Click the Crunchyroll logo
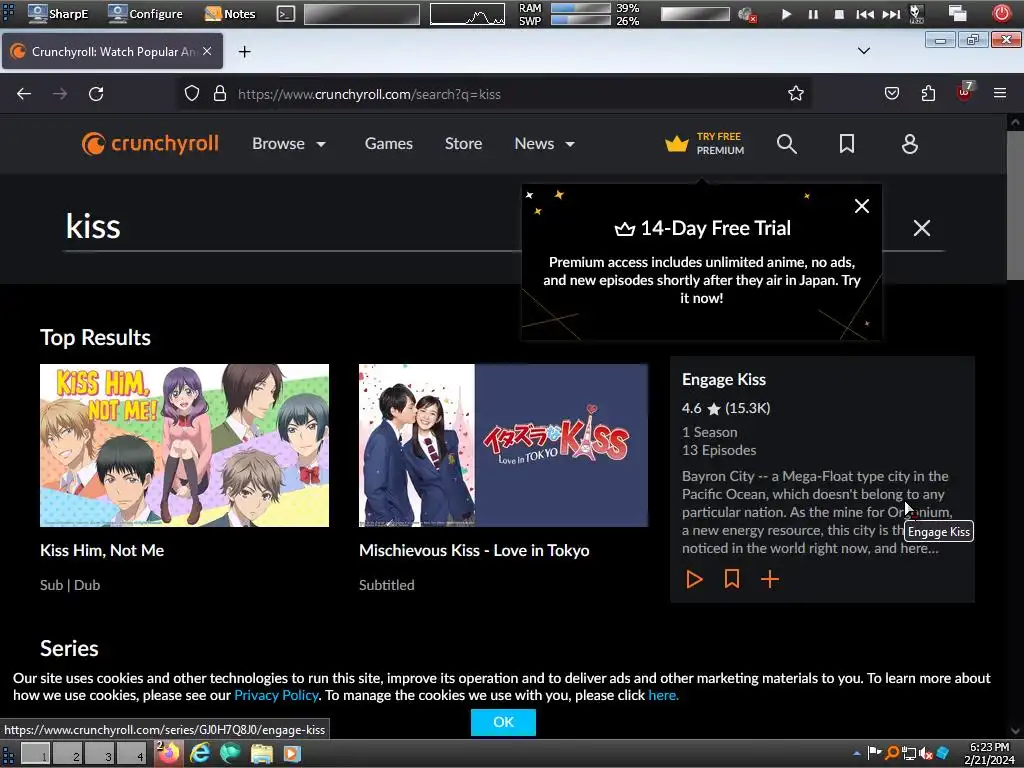Viewport: 1024px width, 768px height. point(150,144)
